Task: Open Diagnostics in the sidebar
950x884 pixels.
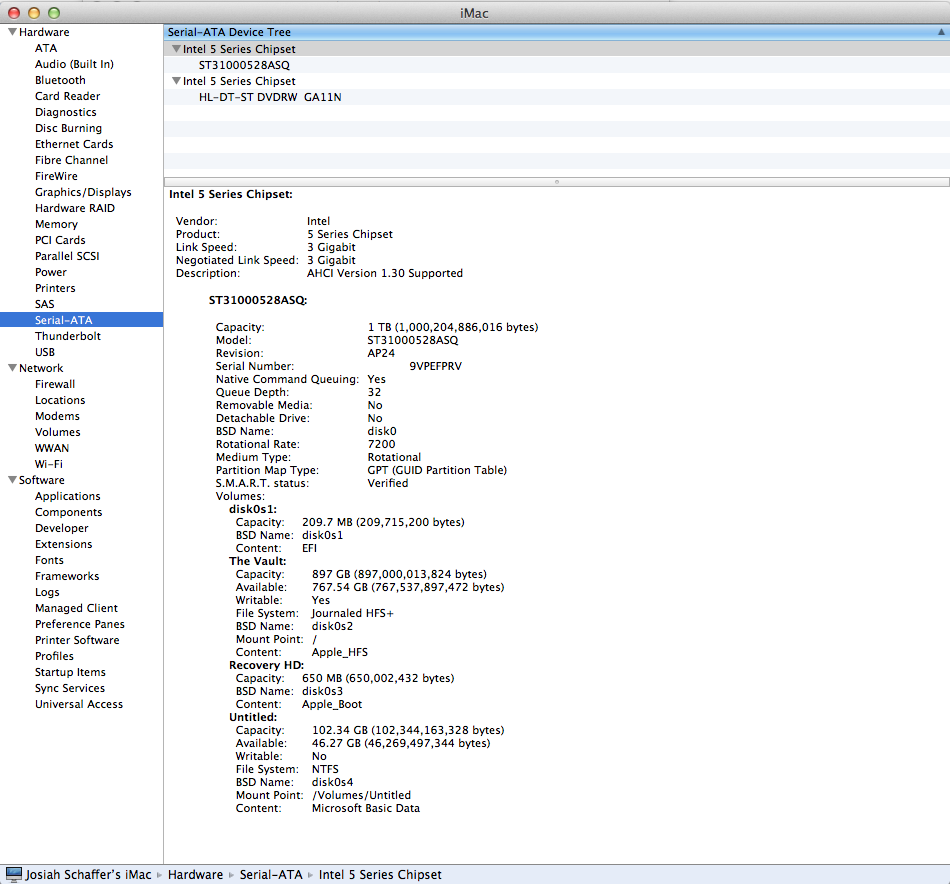Action: tap(65, 112)
